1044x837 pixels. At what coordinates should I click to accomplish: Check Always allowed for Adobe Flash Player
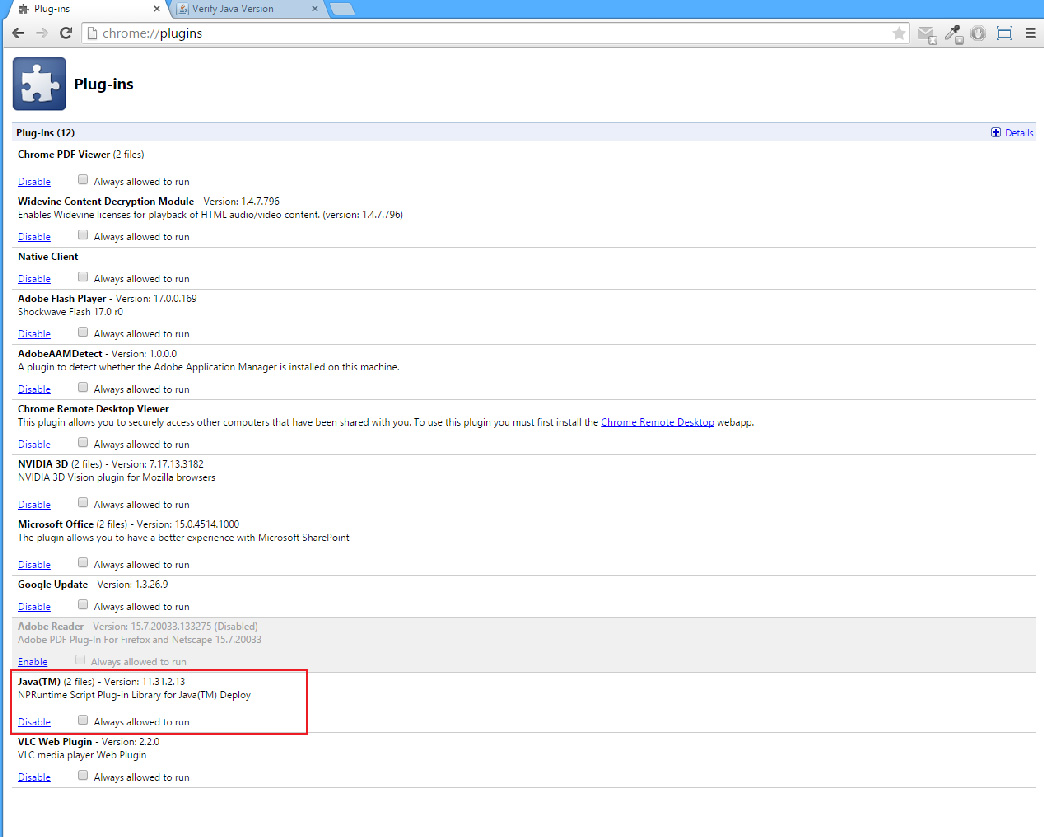point(83,332)
